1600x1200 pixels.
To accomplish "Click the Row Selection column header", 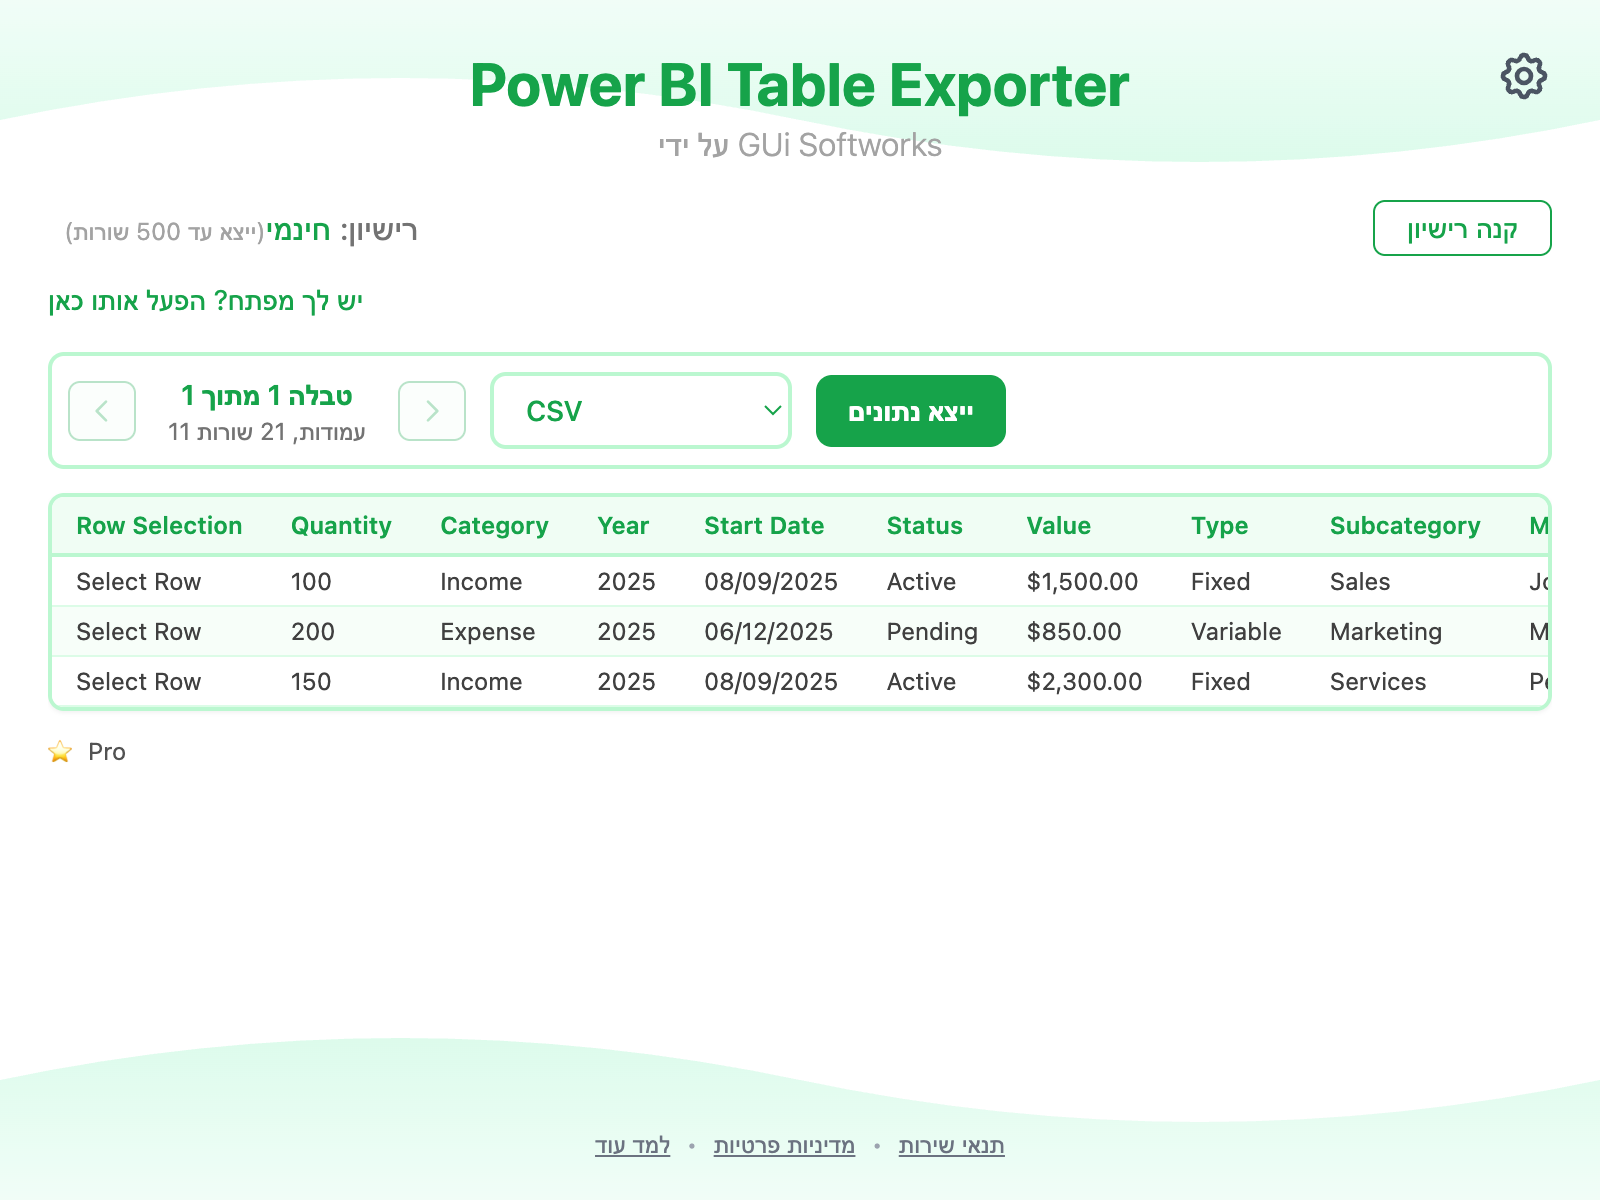I will [159, 526].
